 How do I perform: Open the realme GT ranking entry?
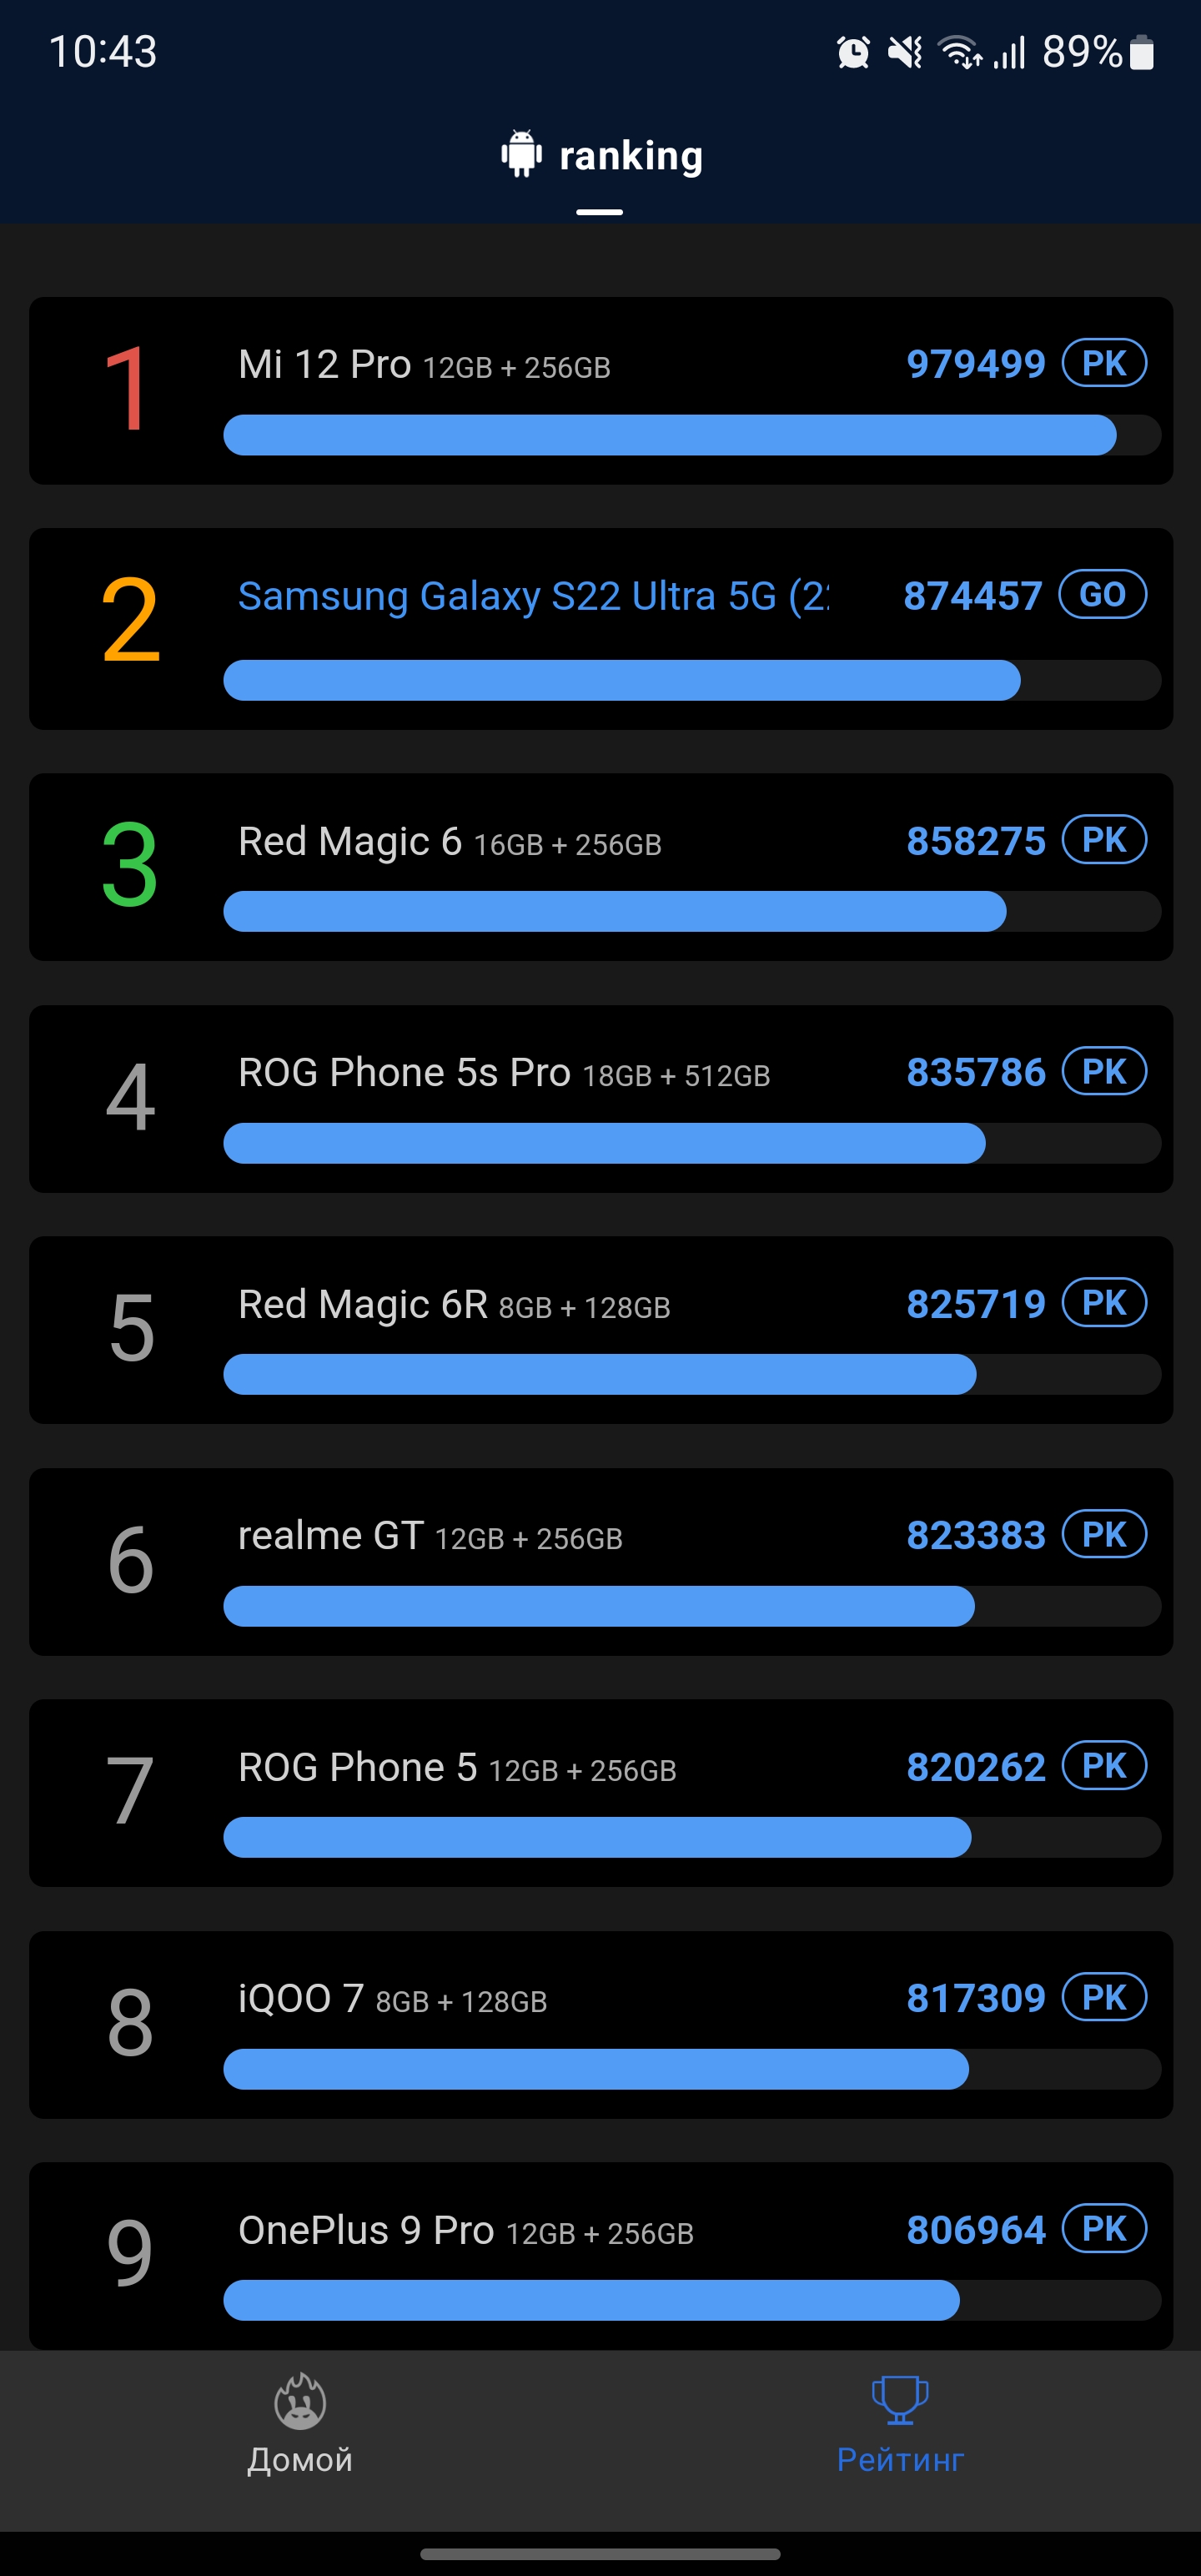click(600, 1561)
